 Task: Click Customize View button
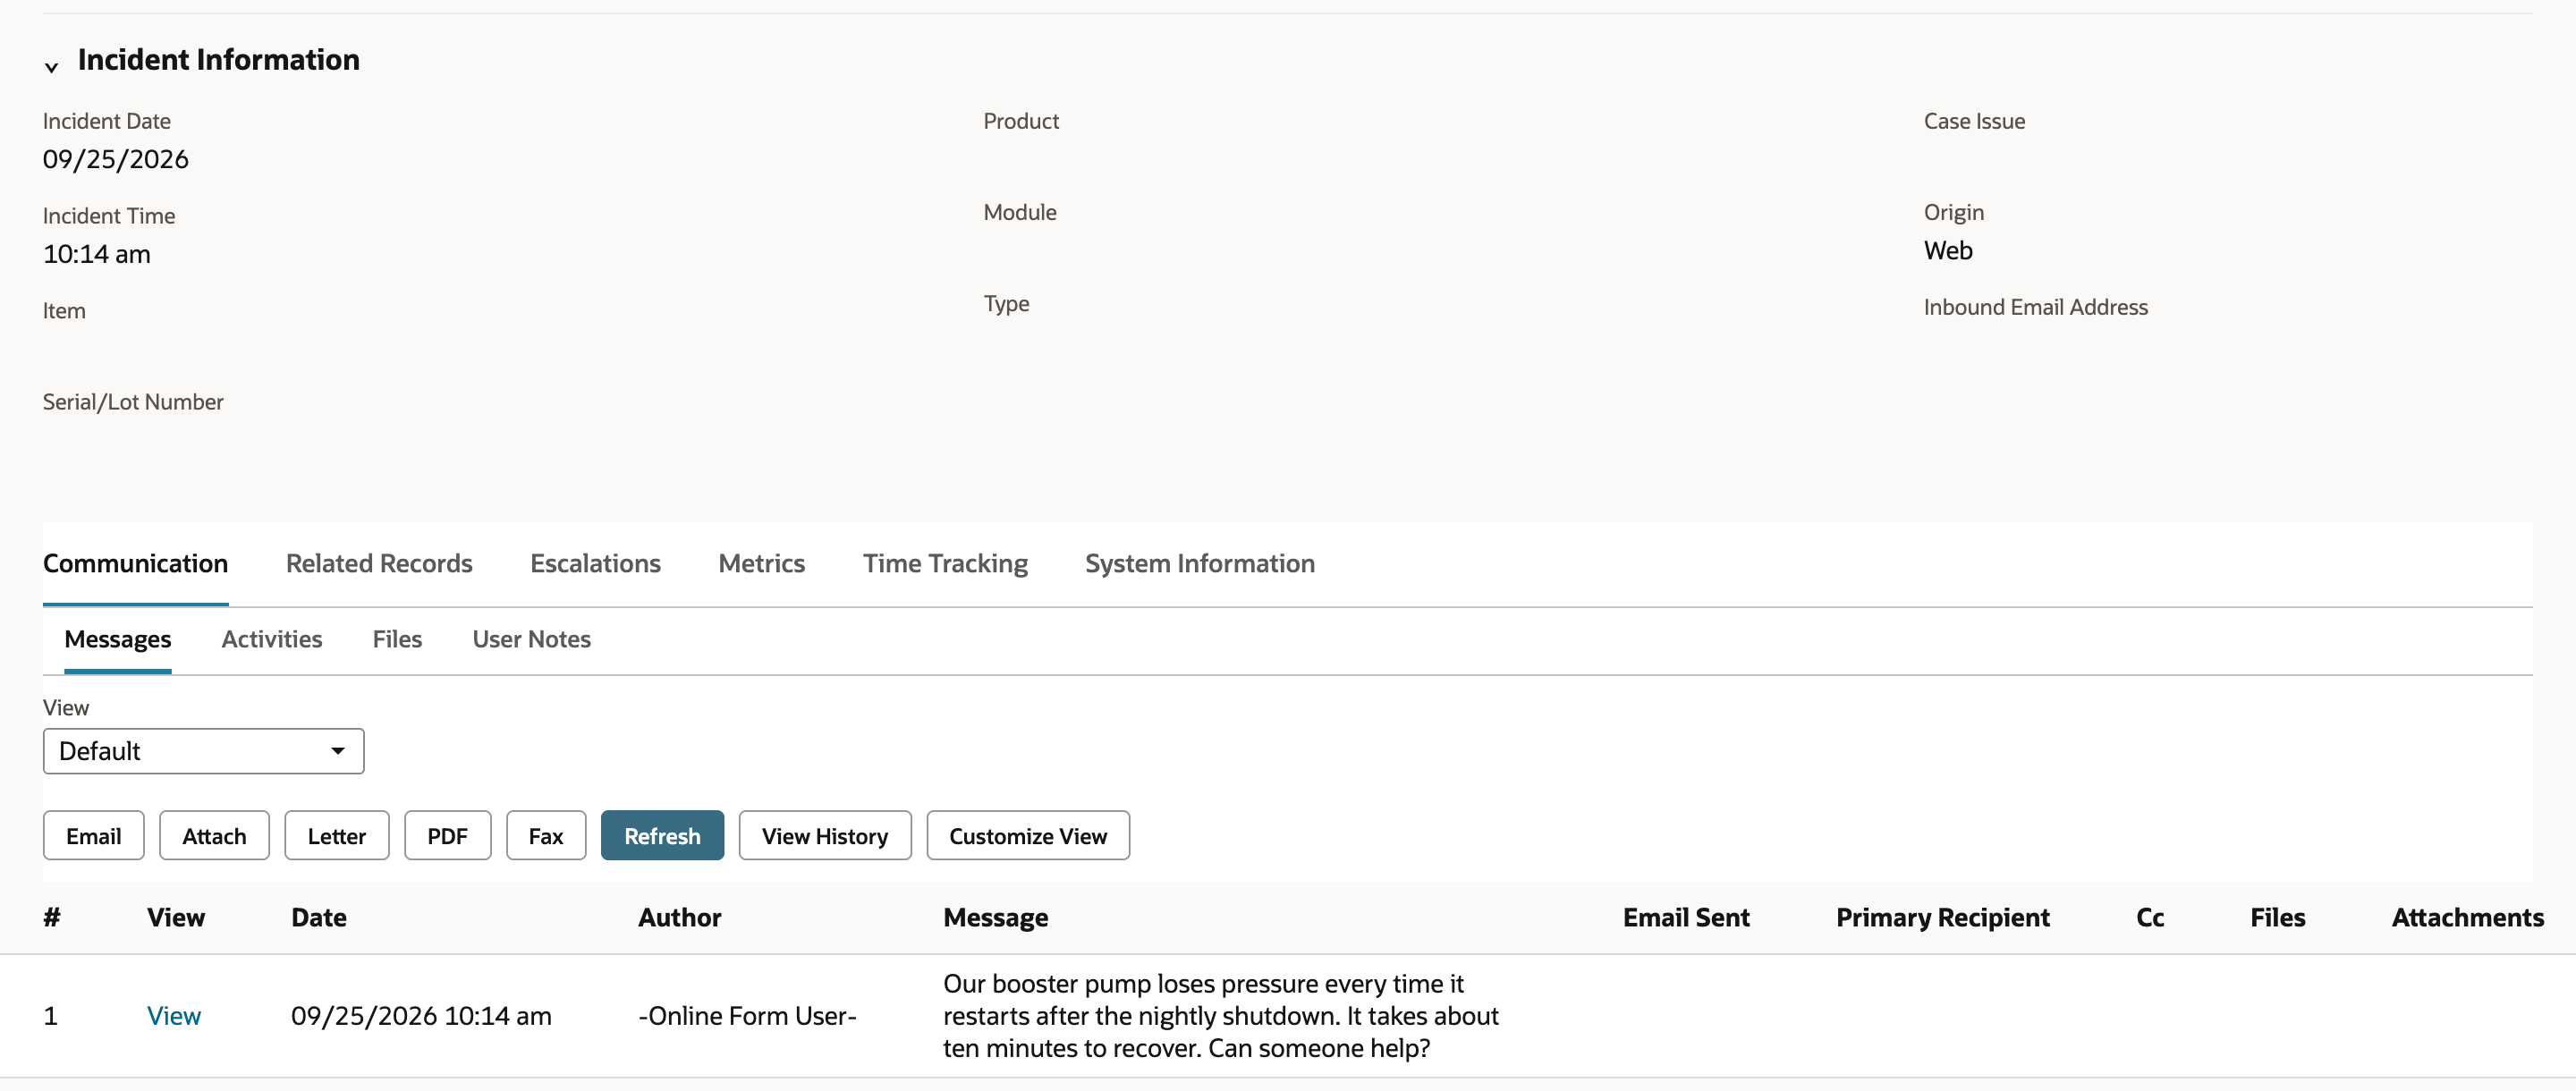[1028, 835]
